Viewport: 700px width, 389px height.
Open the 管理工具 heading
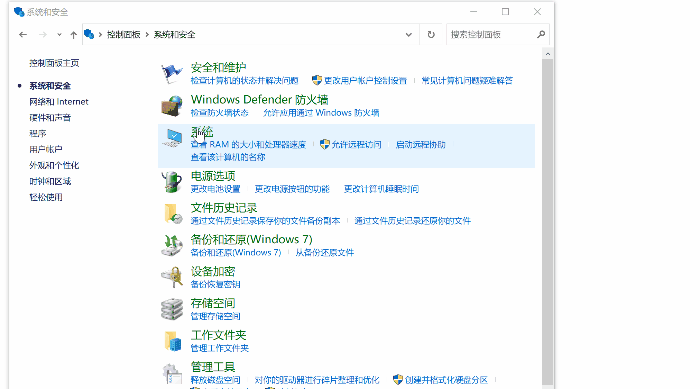coord(213,367)
